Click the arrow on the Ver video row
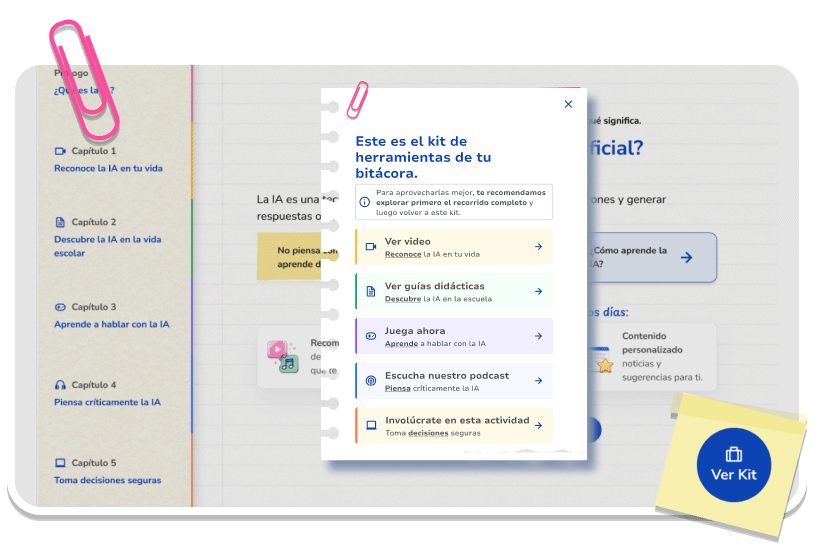This screenshot has height=546, width=814. tap(538, 247)
